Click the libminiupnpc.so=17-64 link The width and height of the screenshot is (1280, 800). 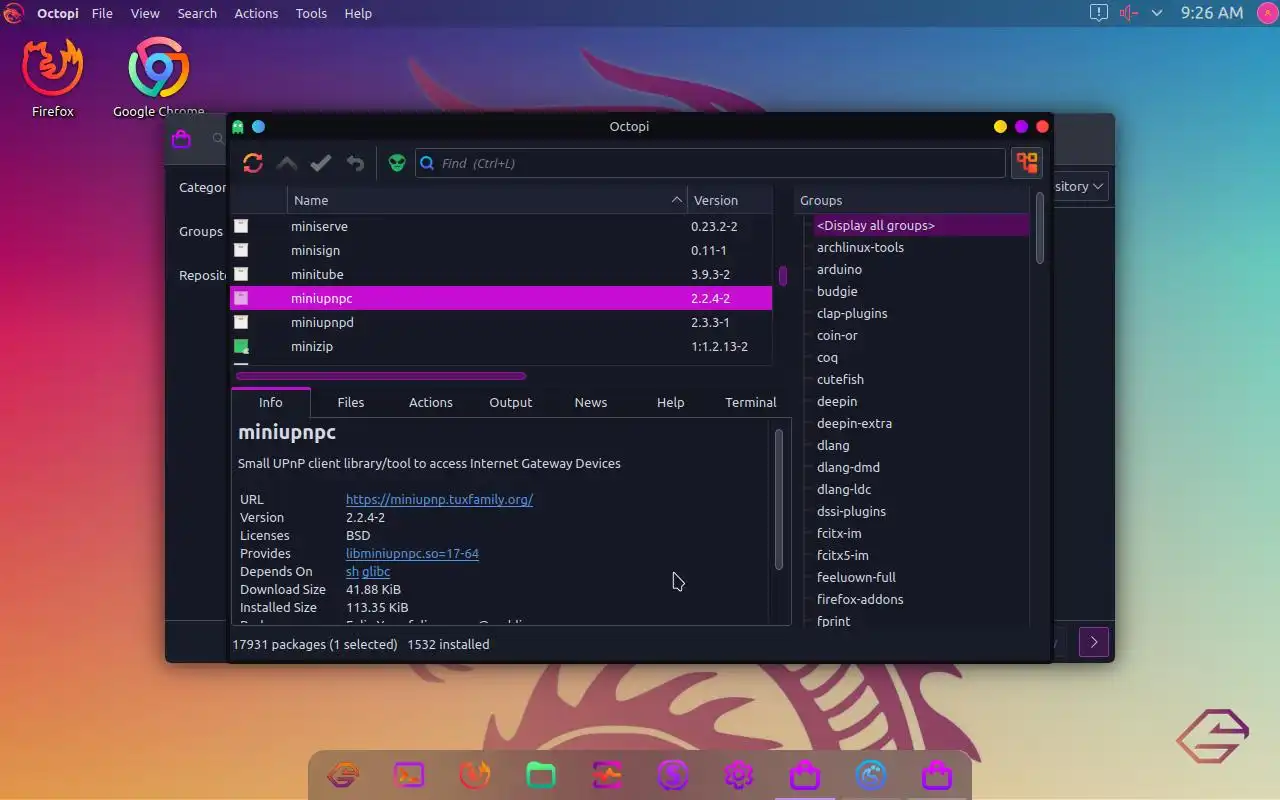(x=412, y=553)
